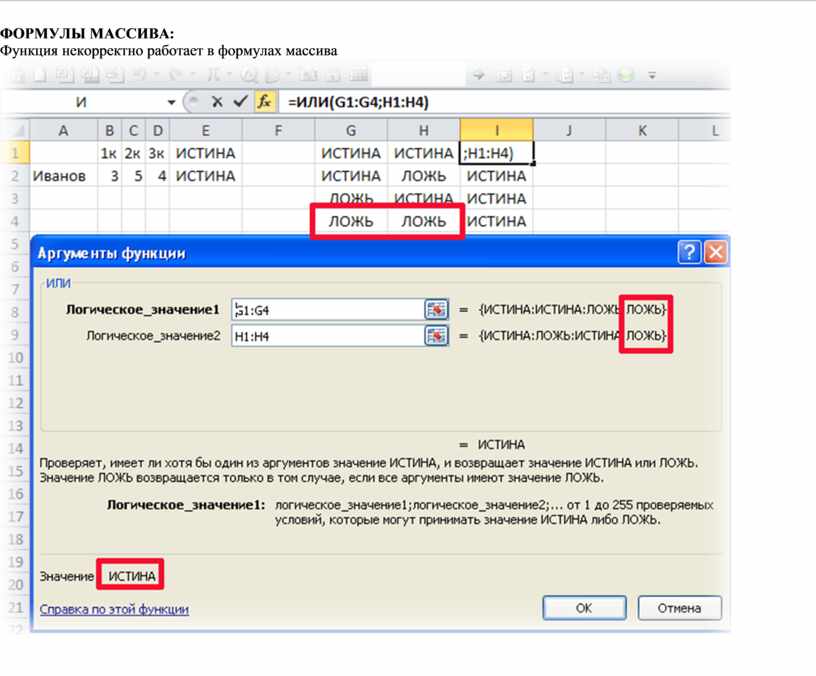Select column B header
This screenshot has height=676, width=816.
coord(109,130)
